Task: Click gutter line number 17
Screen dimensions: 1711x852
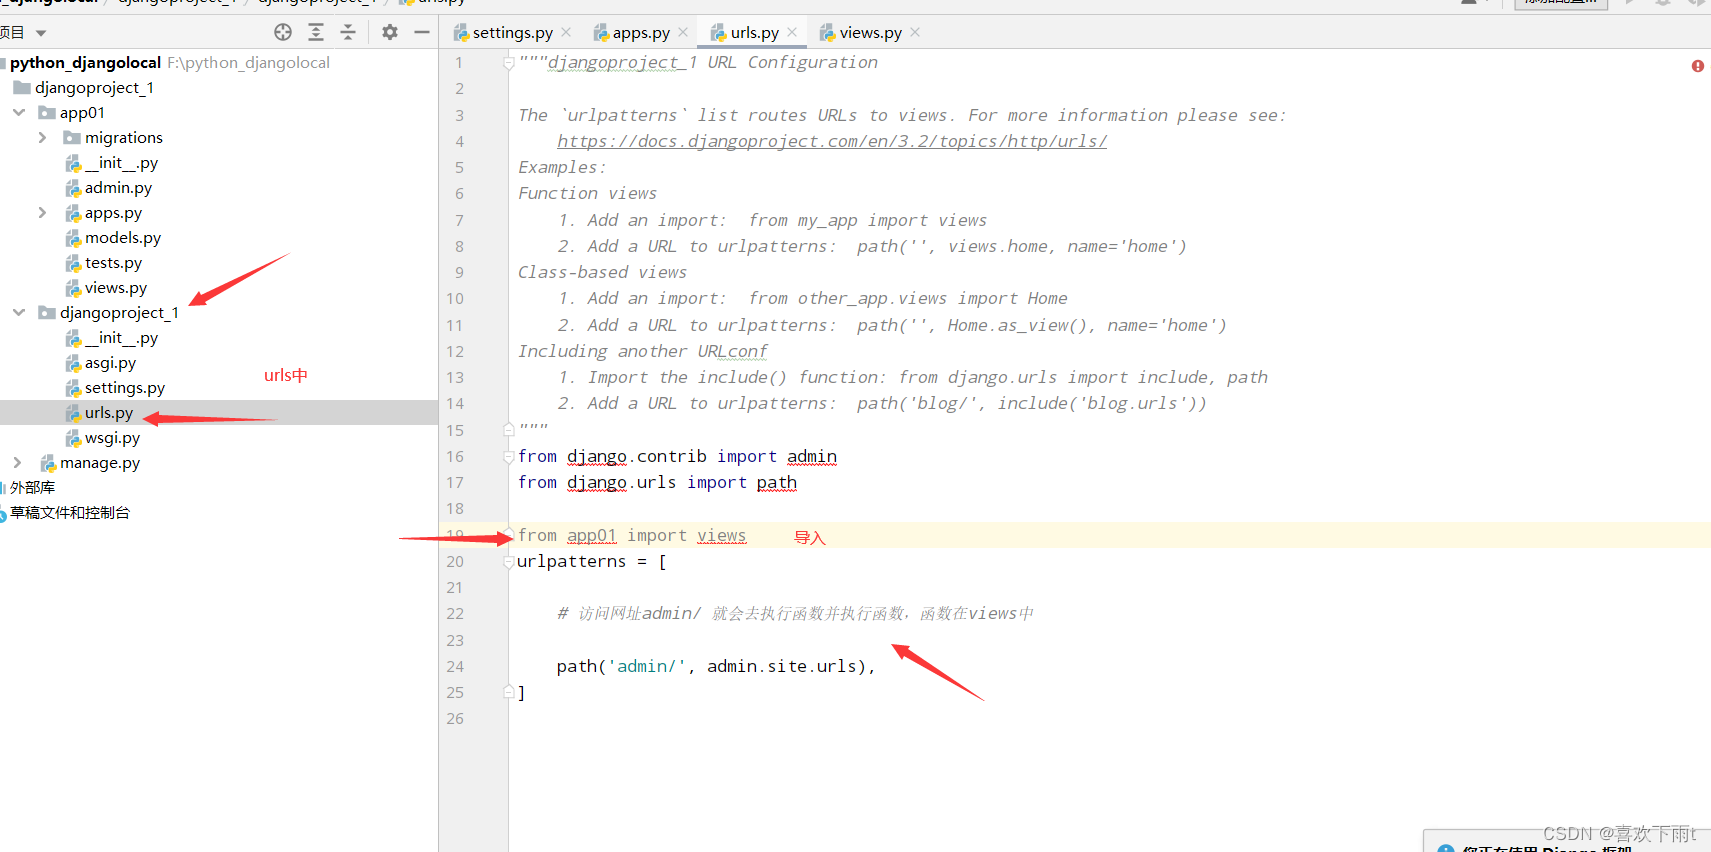Action: (x=455, y=482)
